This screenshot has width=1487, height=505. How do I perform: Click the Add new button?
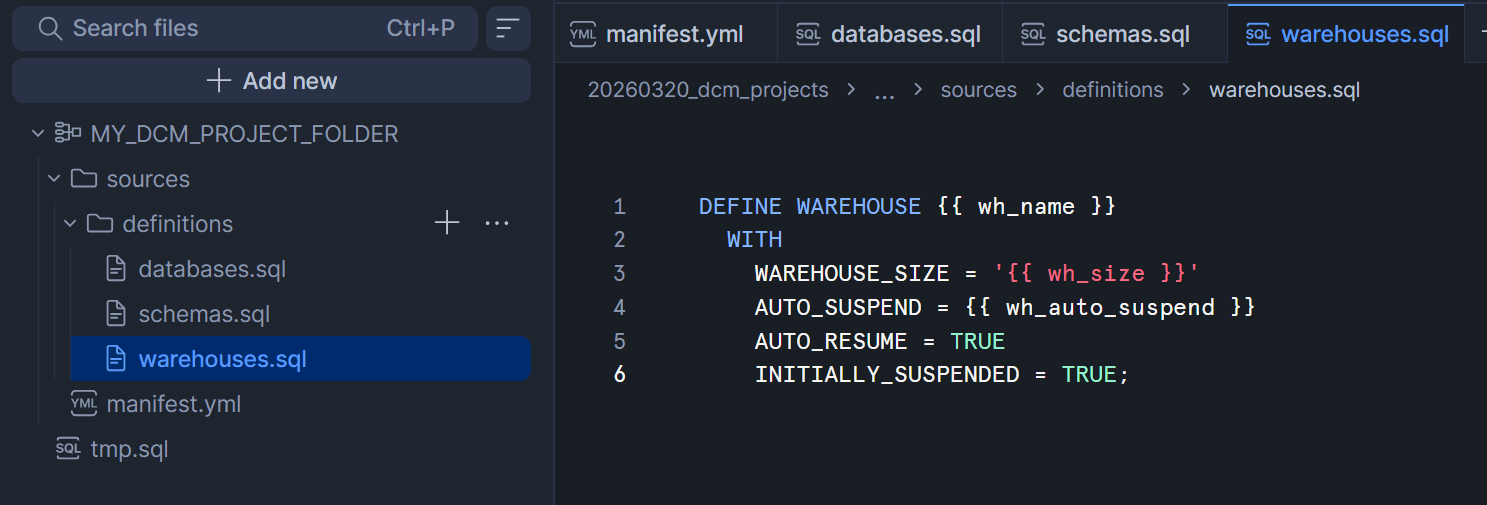(271, 81)
